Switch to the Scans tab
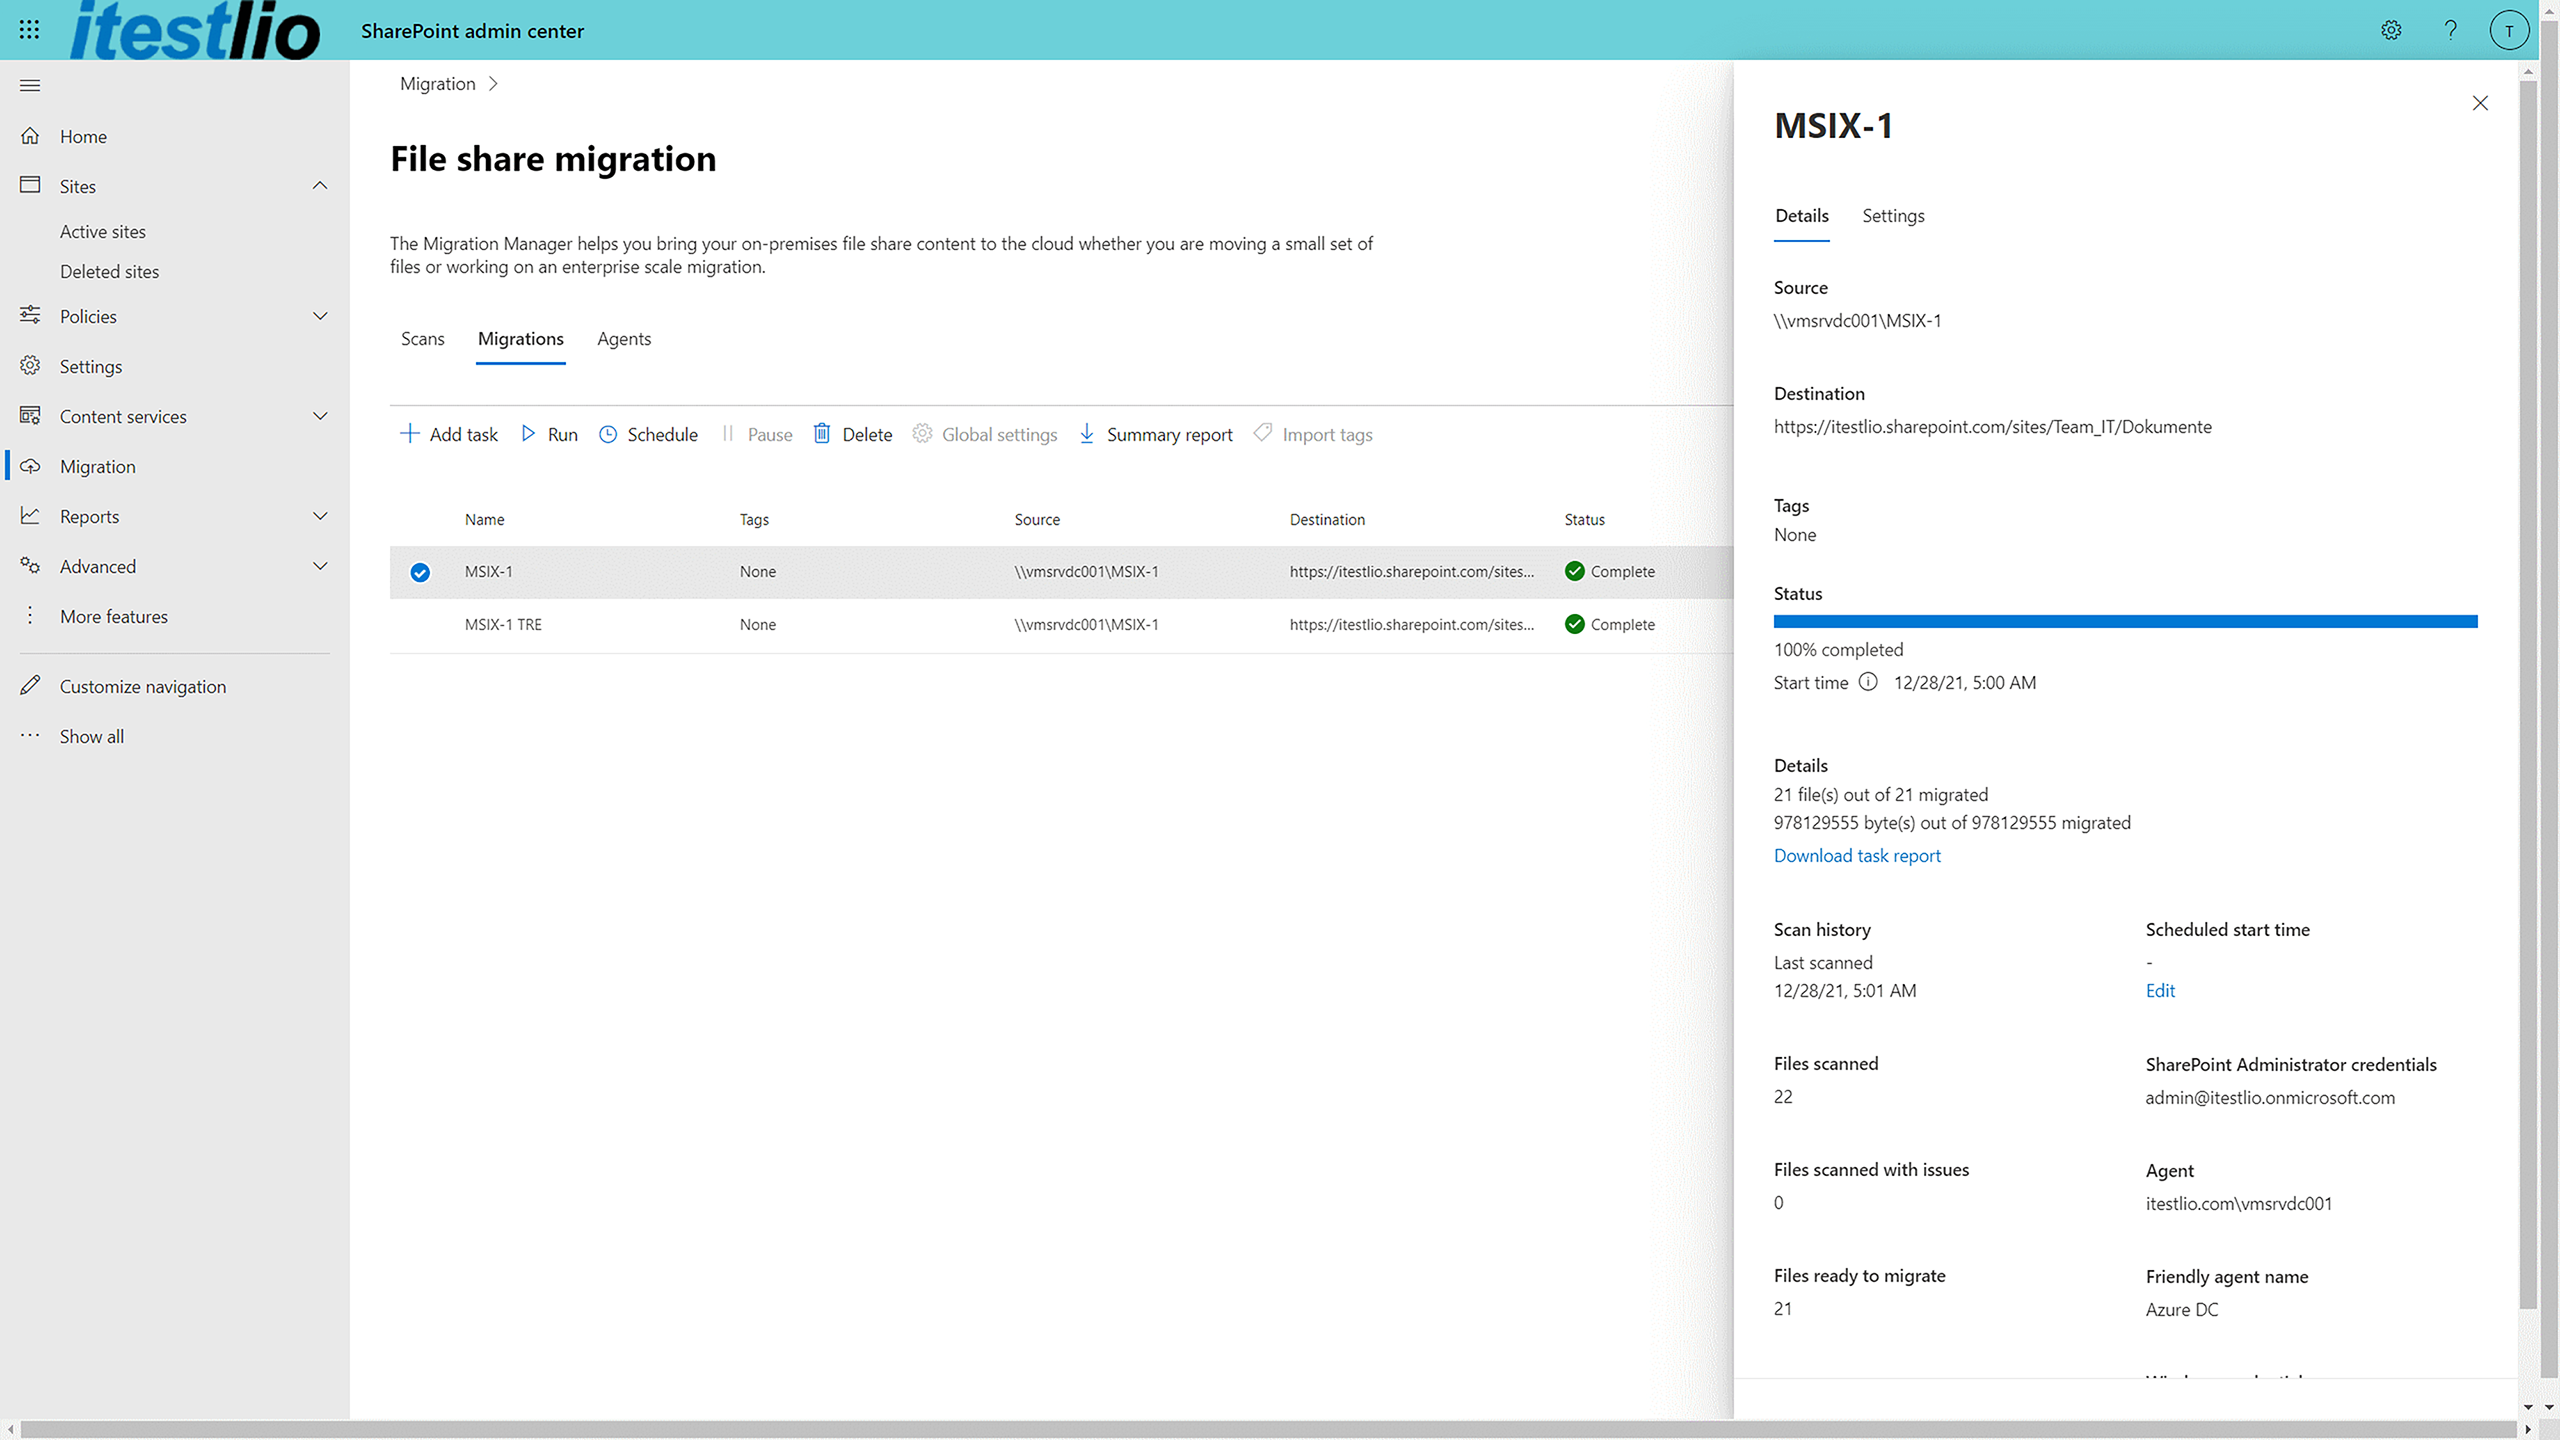 click(422, 339)
